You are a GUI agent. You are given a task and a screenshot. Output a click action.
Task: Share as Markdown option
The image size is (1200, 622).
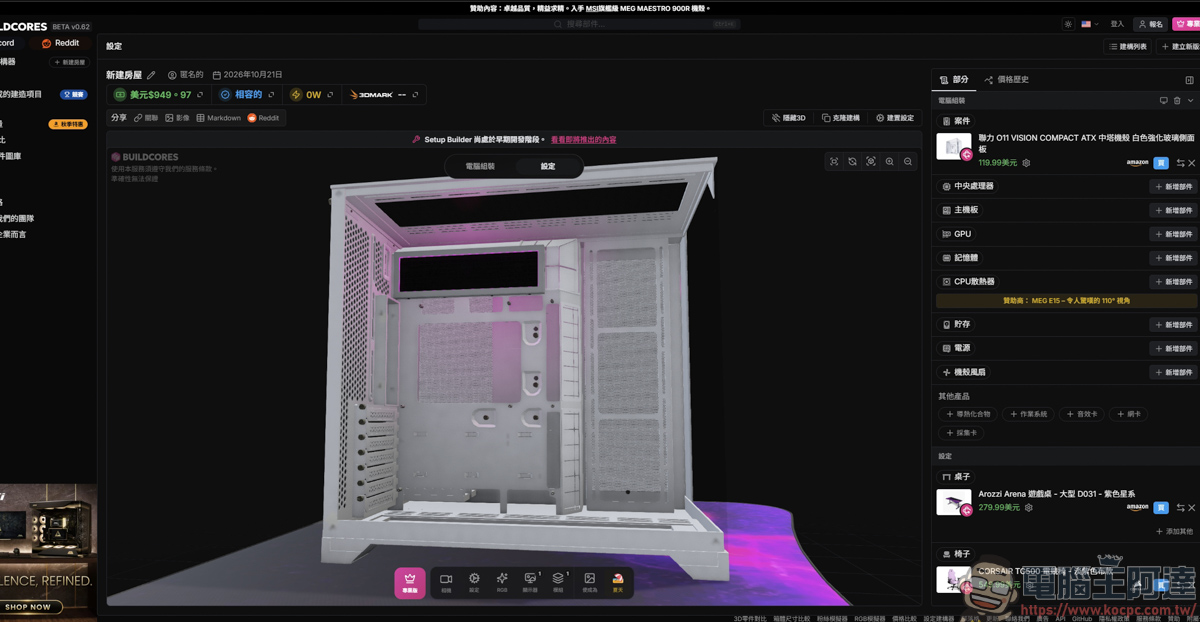(219, 118)
